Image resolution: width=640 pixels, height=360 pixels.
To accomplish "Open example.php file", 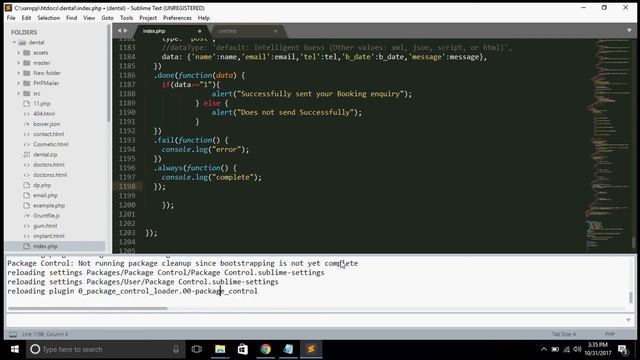I will 49,206.
